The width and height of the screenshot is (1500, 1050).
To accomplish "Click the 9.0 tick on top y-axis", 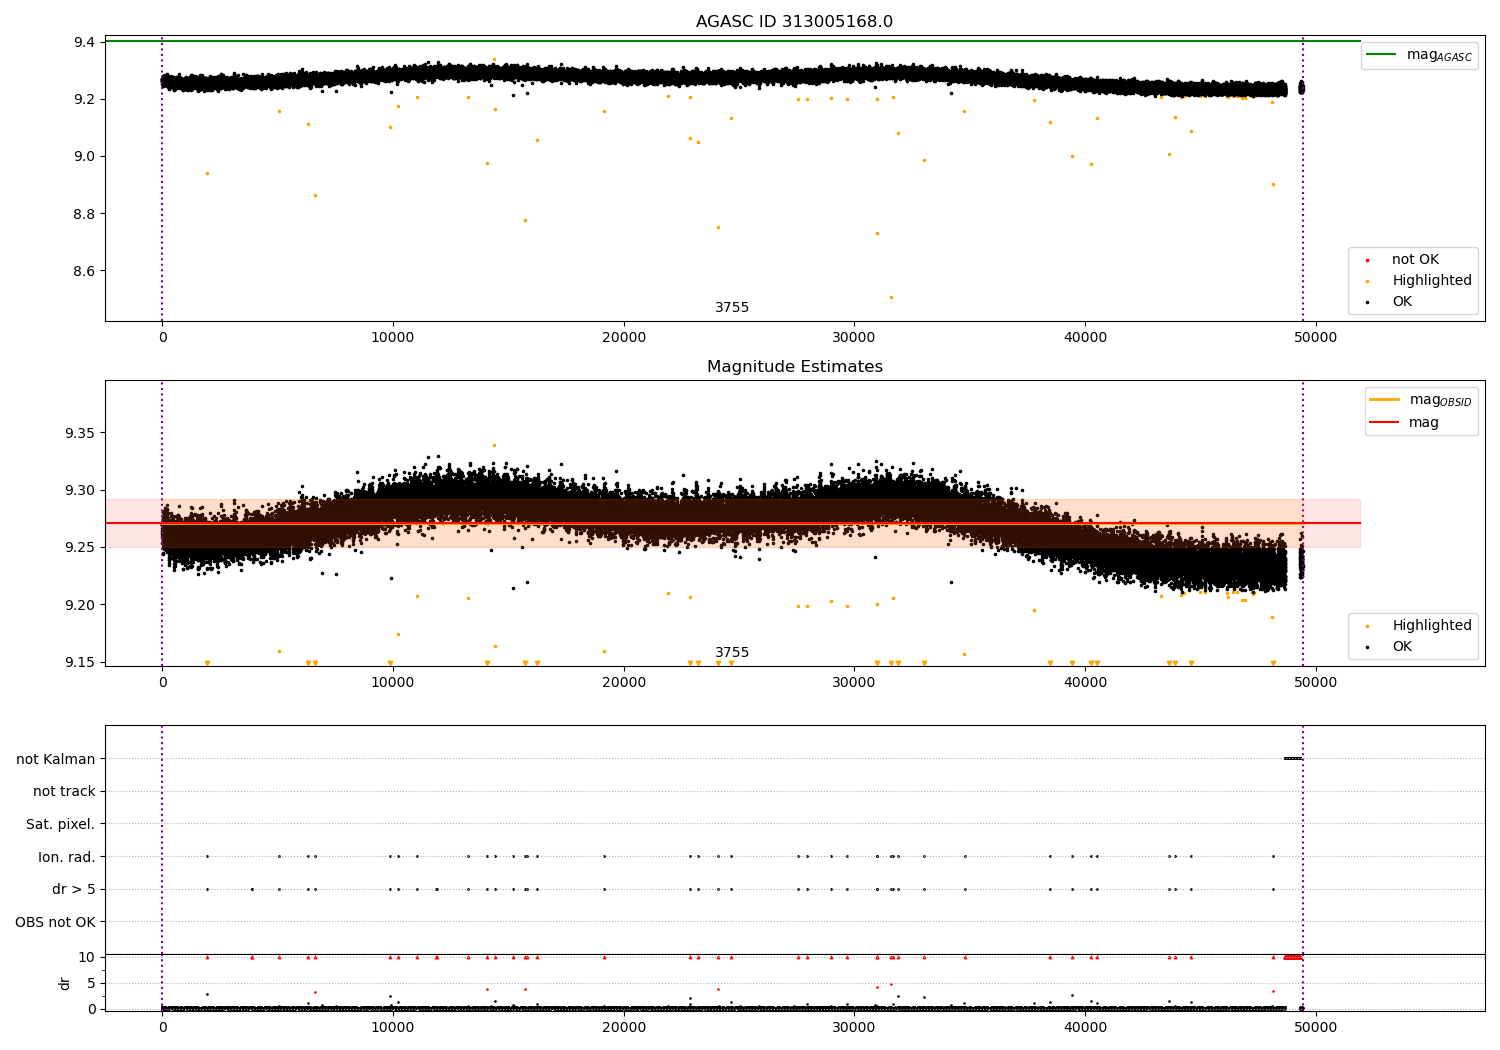I will click(84, 156).
